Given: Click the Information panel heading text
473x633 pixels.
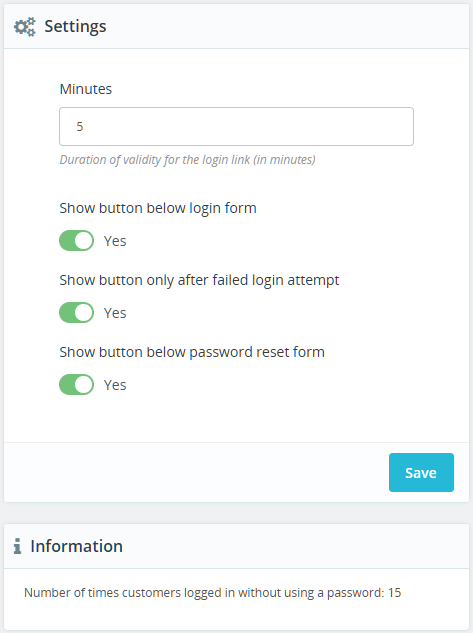Looking at the screenshot, I should pos(77,546).
